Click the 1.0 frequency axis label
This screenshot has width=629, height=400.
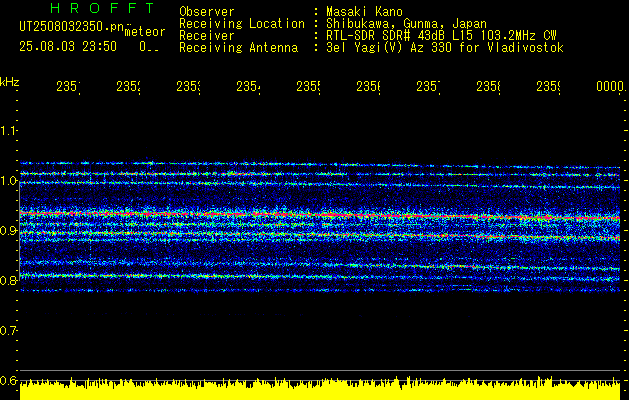[x=8, y=181]
